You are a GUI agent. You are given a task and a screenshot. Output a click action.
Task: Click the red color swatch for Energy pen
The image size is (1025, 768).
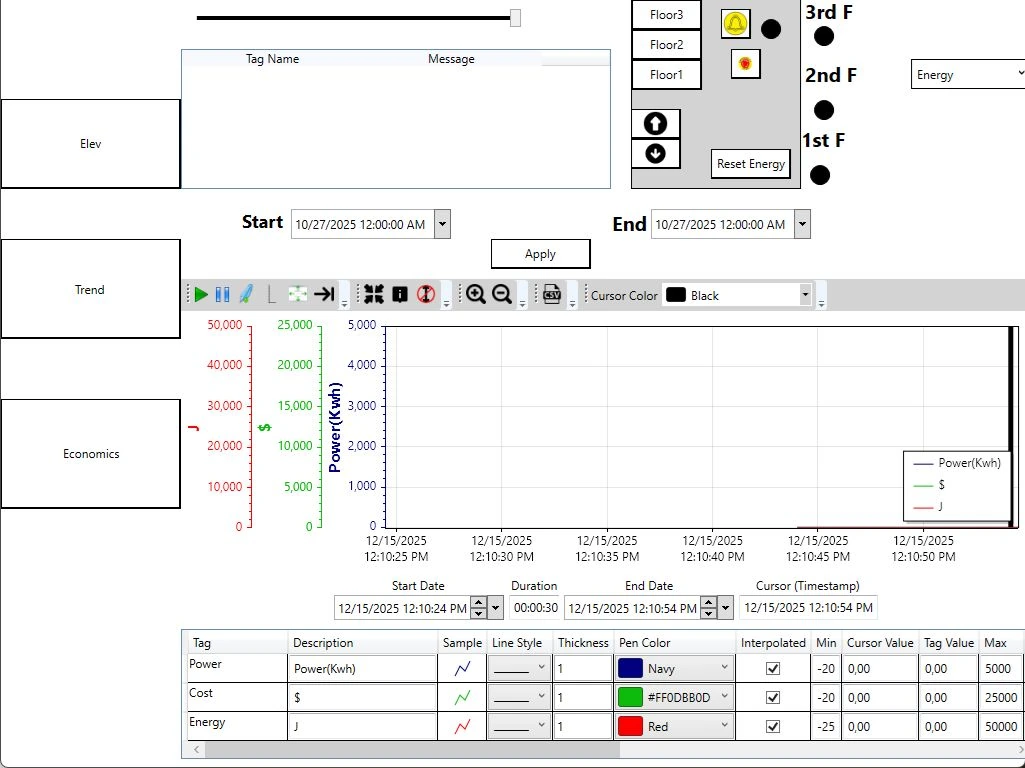click(630, 726)
